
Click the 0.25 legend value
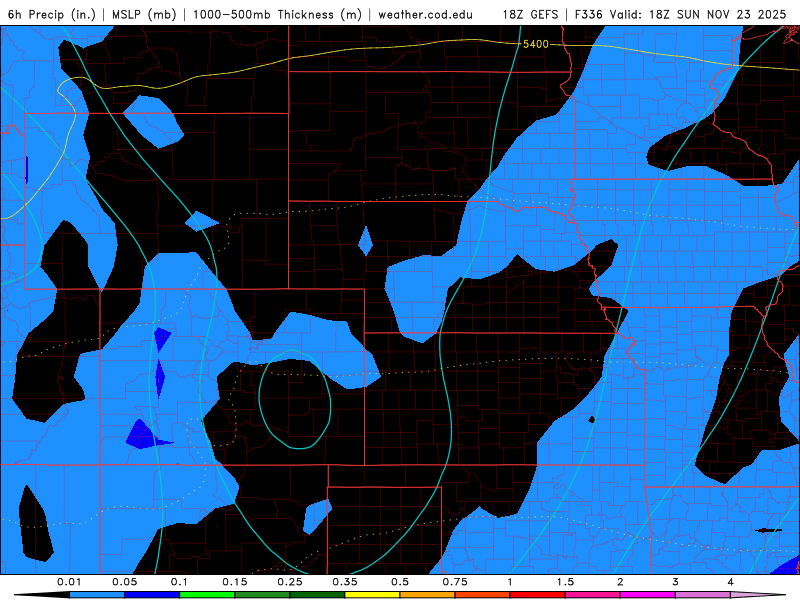[290, 582]
